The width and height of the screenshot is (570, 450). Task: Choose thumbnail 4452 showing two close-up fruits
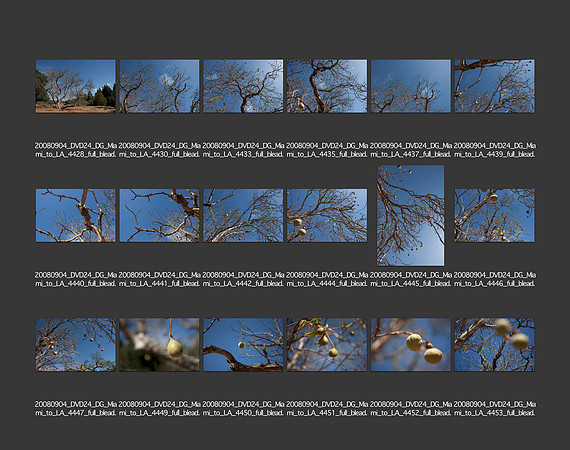click(x=411, y=345)
